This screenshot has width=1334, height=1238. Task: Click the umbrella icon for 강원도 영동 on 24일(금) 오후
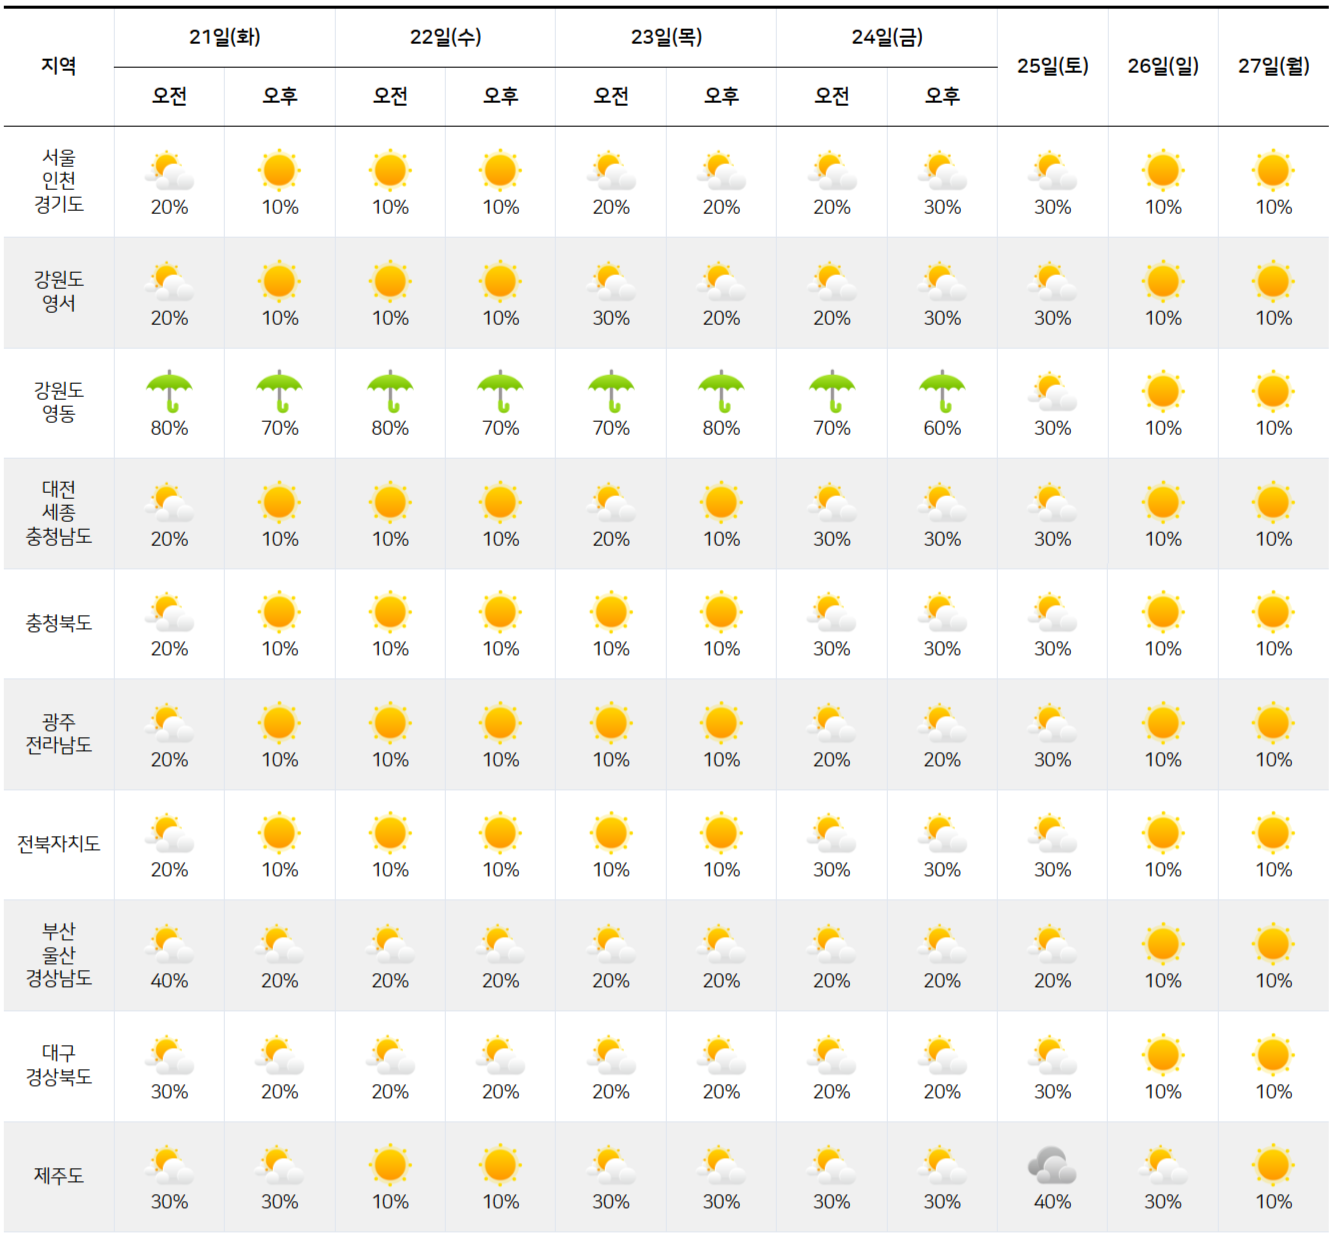(x=942, y=391)
